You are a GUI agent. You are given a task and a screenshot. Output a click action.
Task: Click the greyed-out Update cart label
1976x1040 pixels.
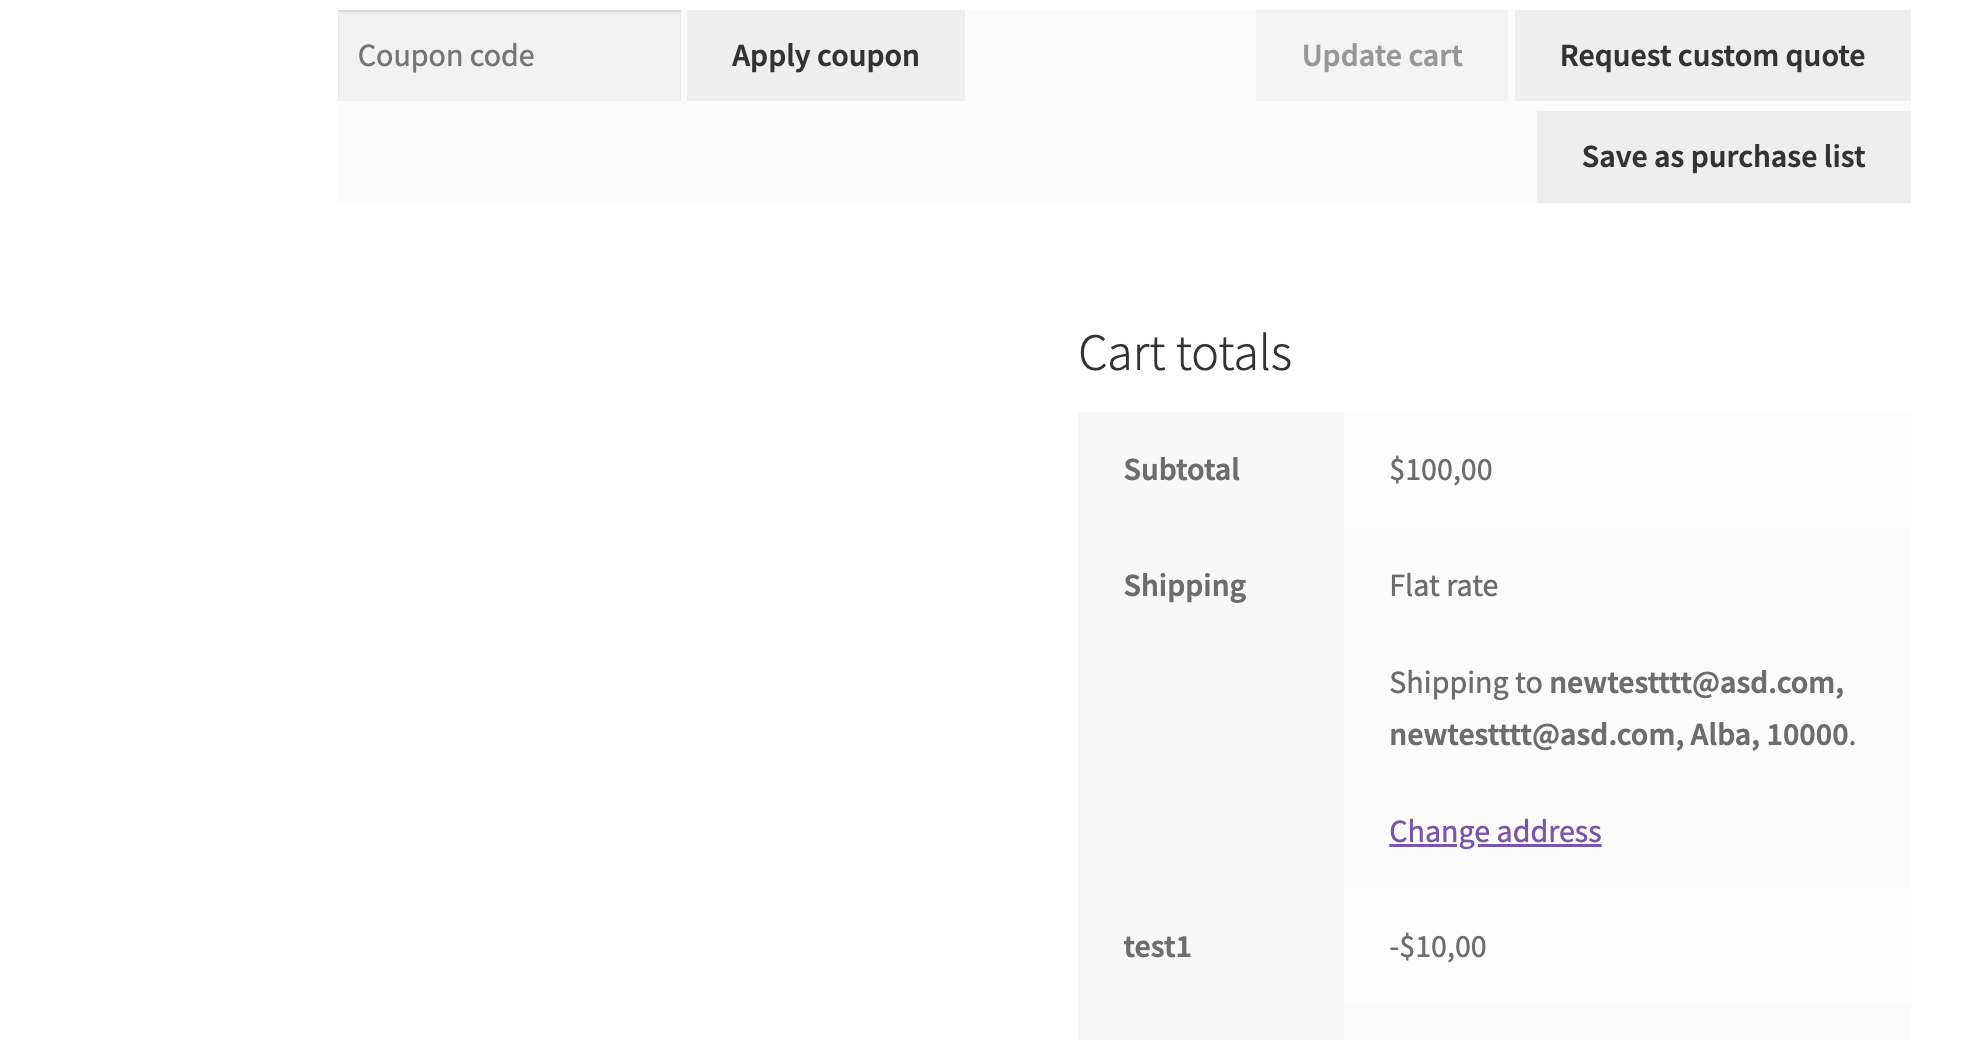pos(1381,56)
